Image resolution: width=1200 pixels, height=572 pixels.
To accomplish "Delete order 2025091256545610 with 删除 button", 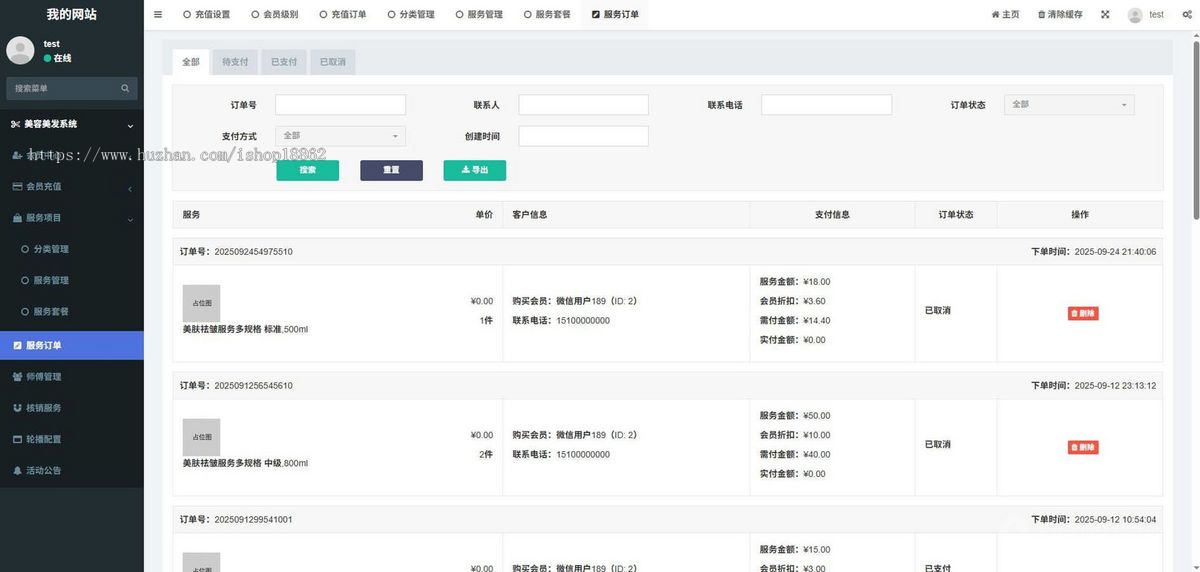I will click(1083, 447).
